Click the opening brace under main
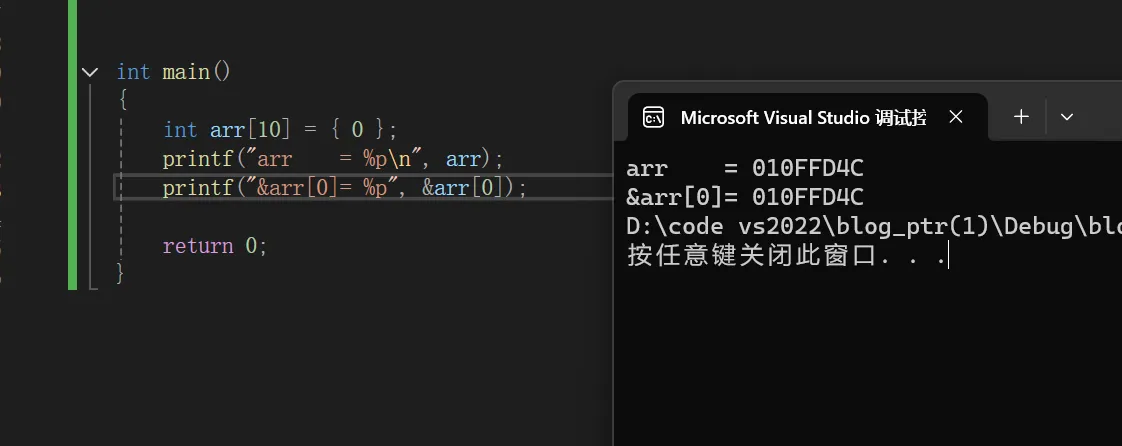 pyautogui.click(x=122, y=100)
